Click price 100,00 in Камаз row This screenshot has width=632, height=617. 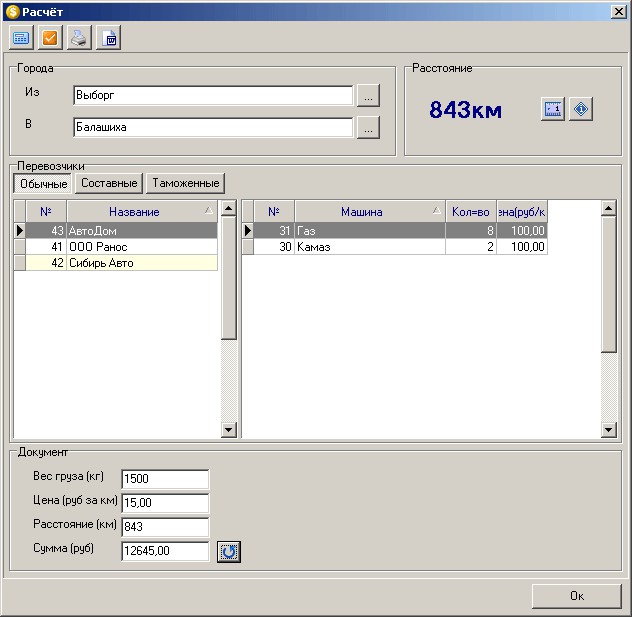[x=522, y=247]
